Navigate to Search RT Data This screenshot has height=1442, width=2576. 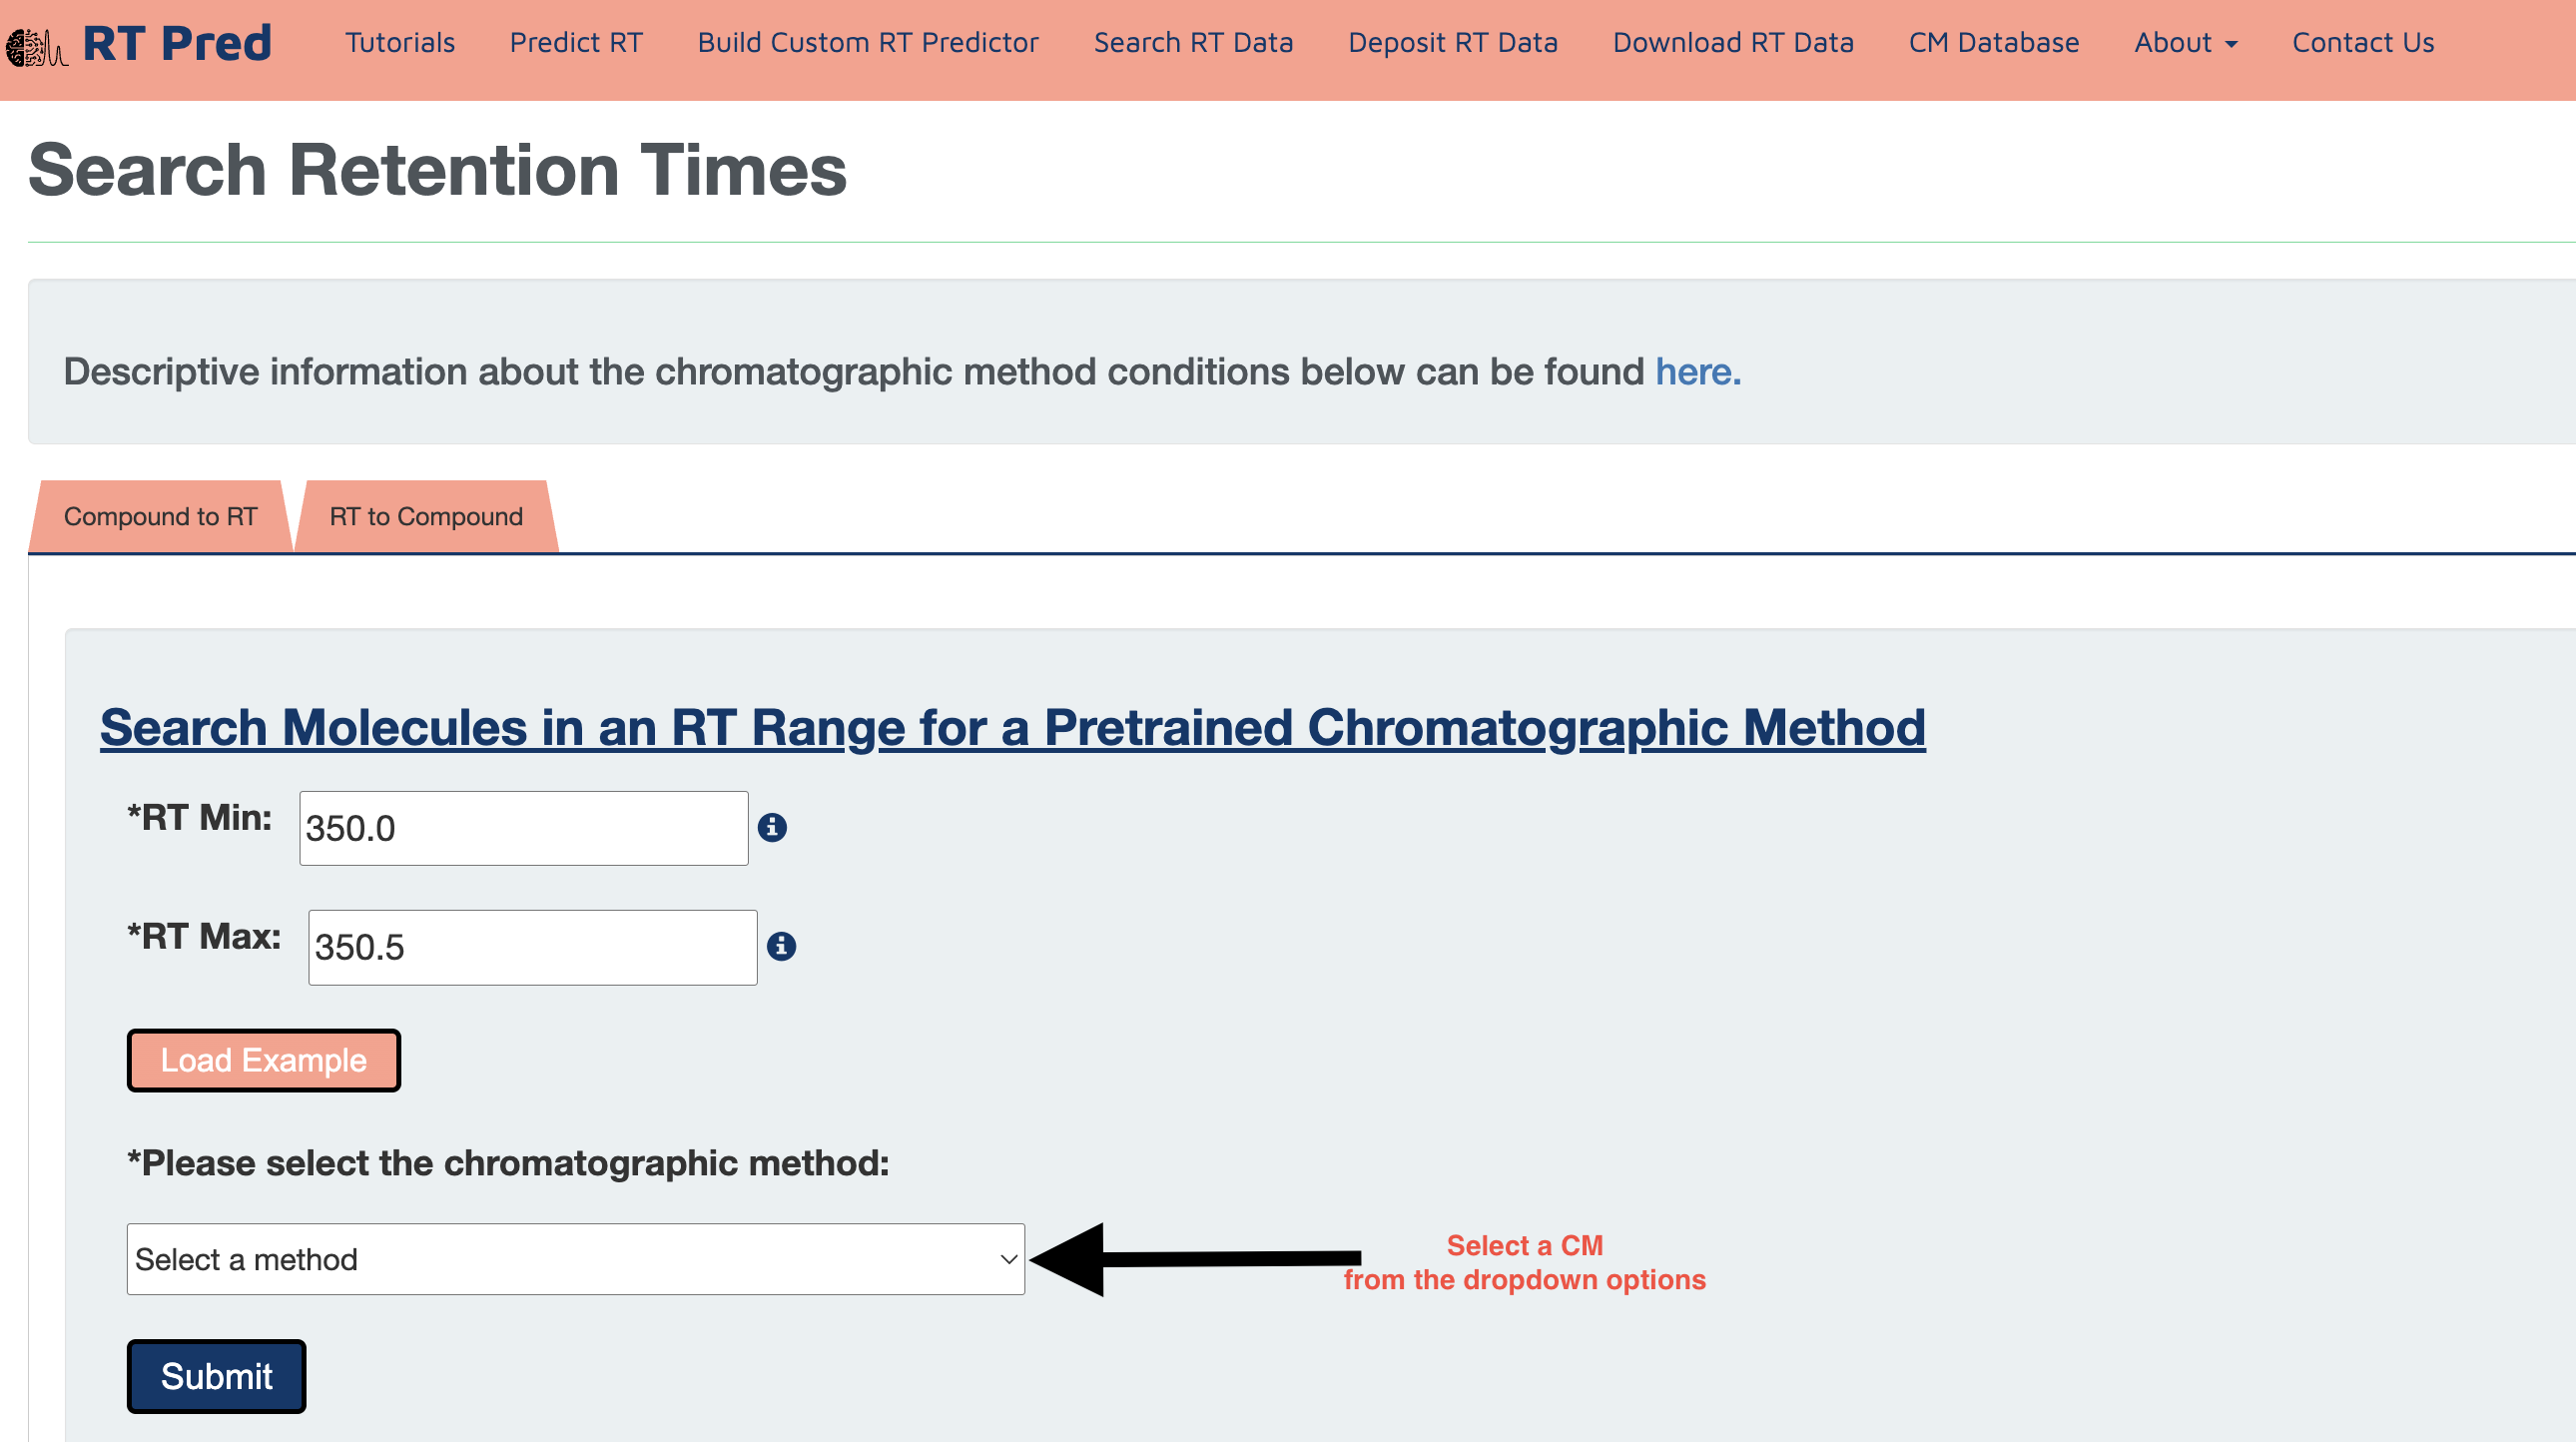click(x=1193, y=43)
